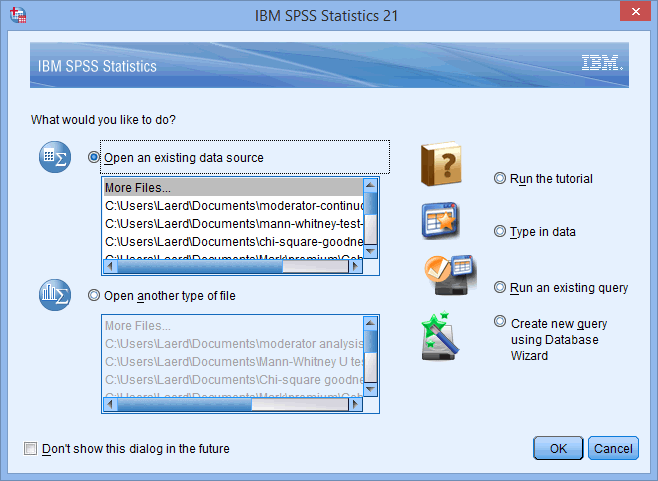Select the Type in data option
Image resolution: width=658 pixels, height=481 pixels.
[x=500, y=231]
